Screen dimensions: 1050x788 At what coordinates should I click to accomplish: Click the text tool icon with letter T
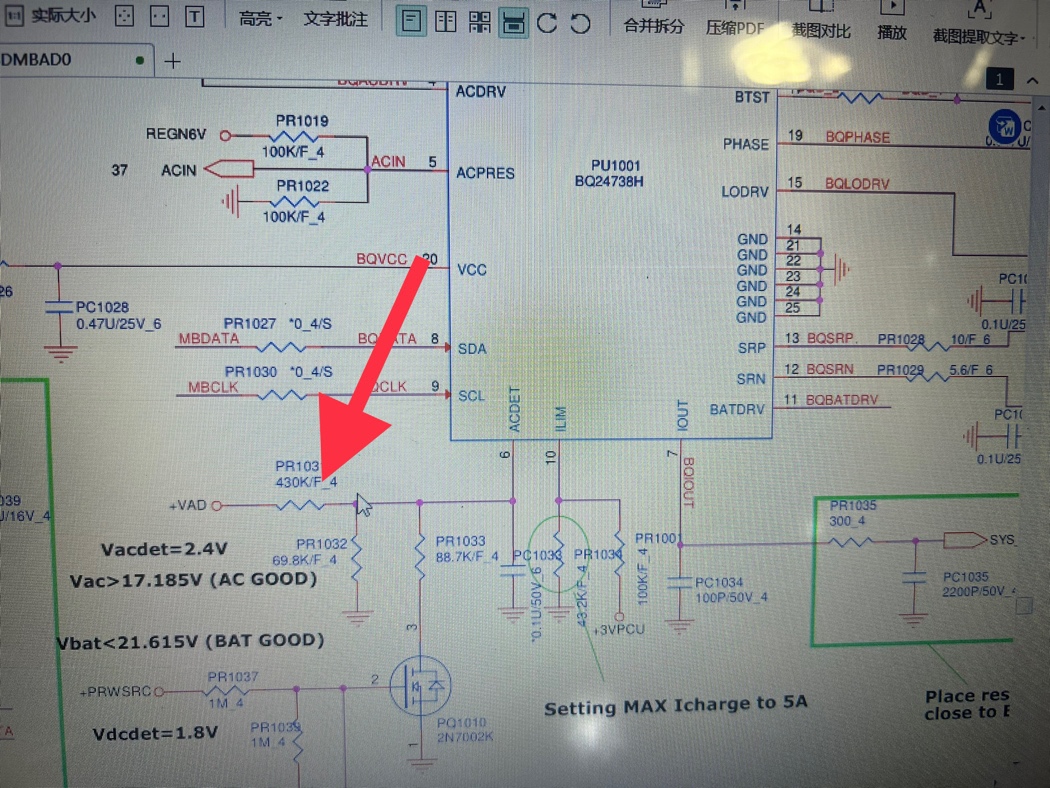point(195,18)
